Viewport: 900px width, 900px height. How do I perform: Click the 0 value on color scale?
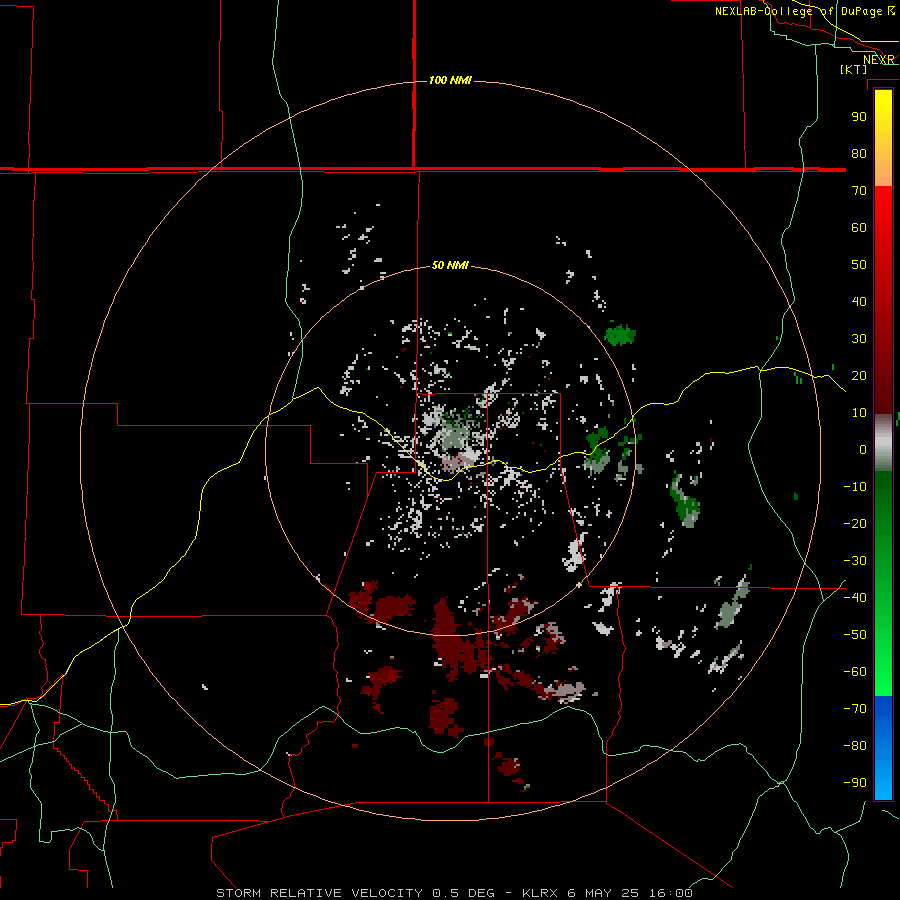click(863, 449)
